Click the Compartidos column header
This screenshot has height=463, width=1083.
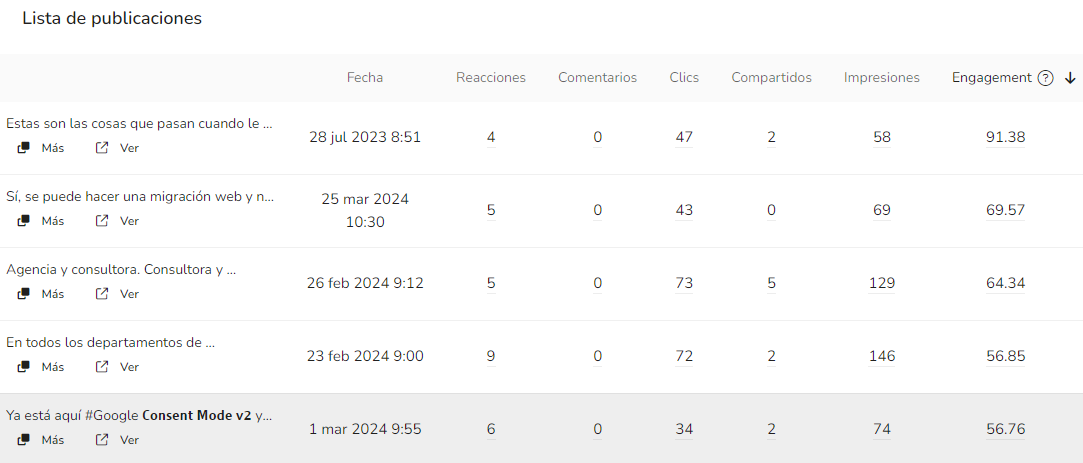(771, 78)
